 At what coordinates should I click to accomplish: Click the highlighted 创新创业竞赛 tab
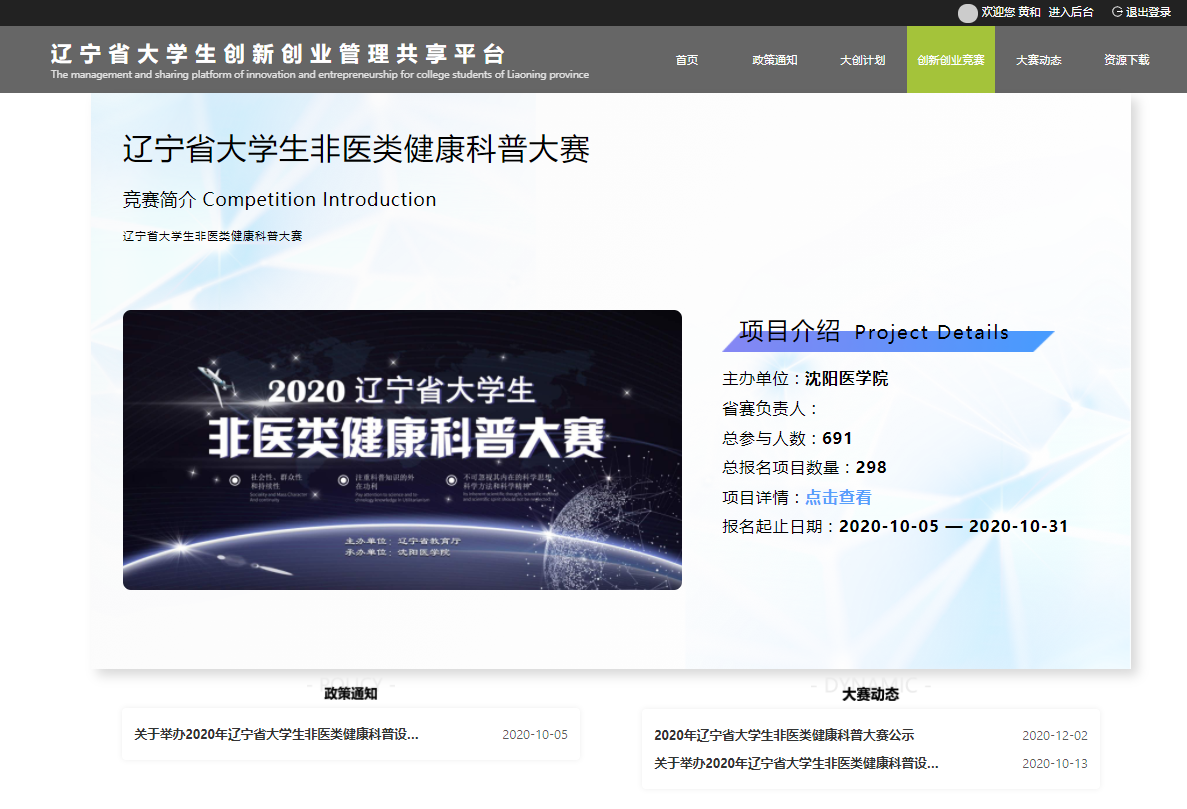coord(950,60)
